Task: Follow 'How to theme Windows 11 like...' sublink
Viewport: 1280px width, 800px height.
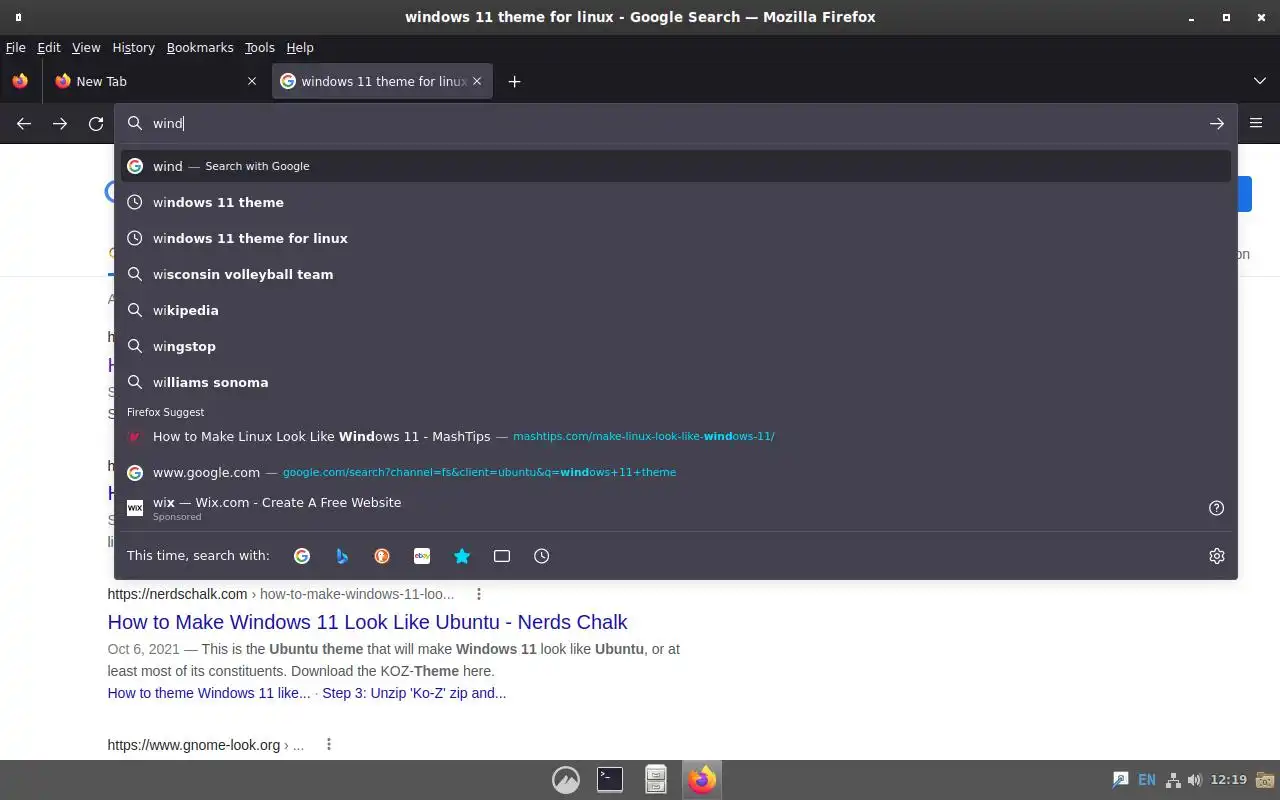Action: 209,693
